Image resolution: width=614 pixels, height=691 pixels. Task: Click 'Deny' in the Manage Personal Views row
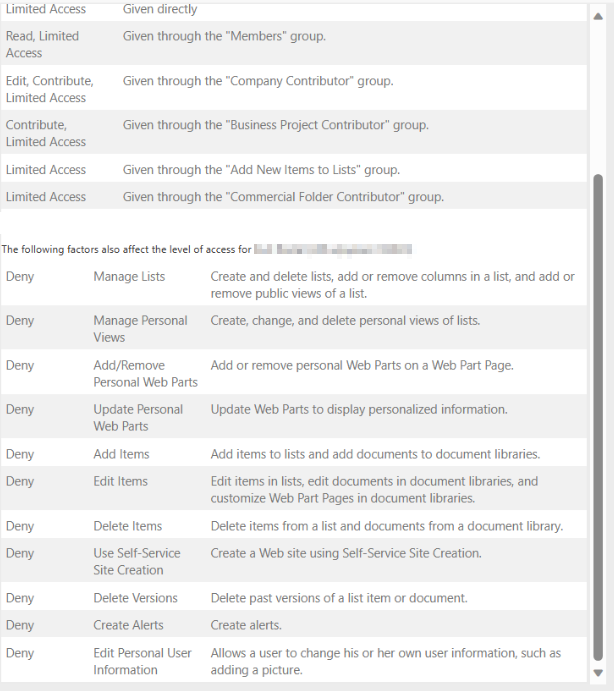[x=20, y=320]
